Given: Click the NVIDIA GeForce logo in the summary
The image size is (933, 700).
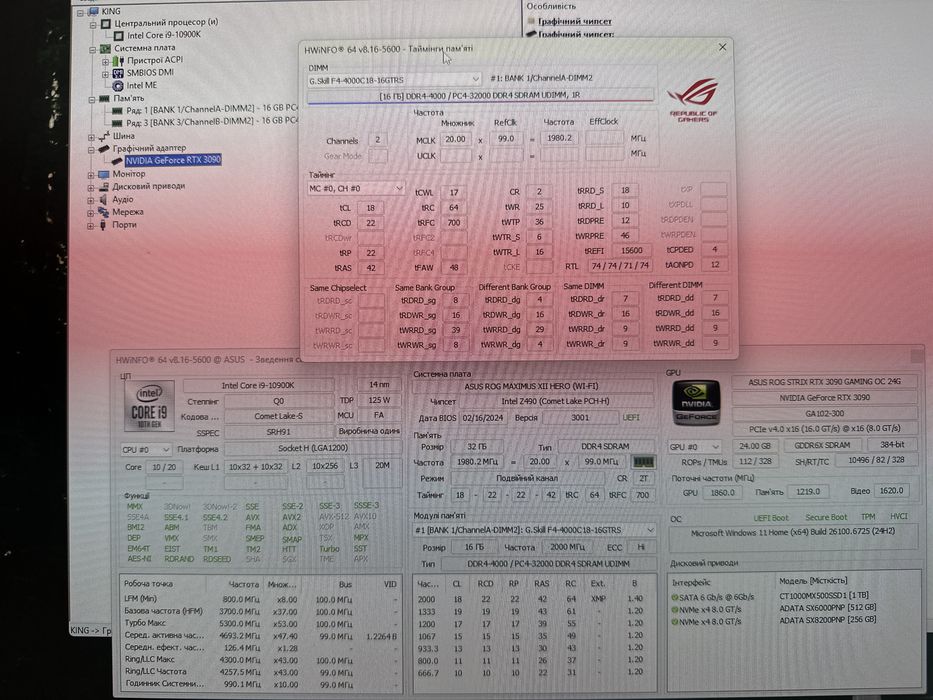Looking at the screenshot, I should click(x=696, y=403).
